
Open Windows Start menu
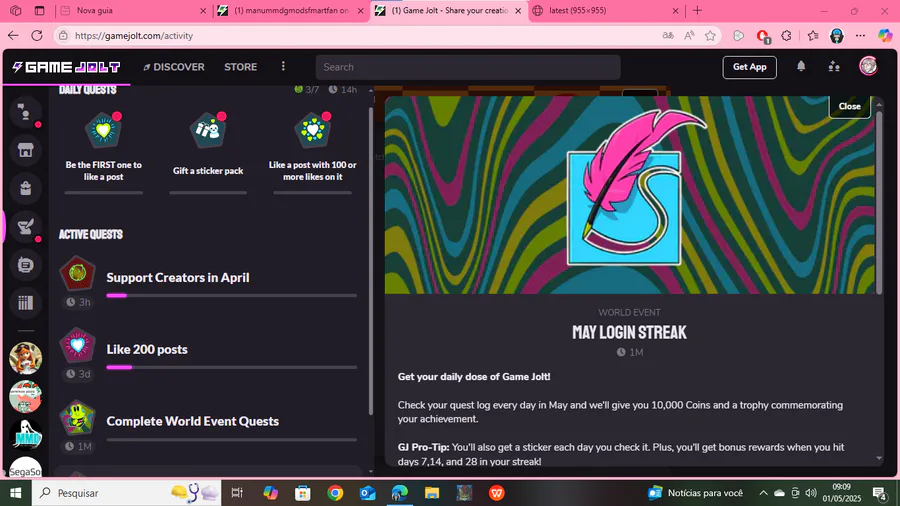[15, 493]
